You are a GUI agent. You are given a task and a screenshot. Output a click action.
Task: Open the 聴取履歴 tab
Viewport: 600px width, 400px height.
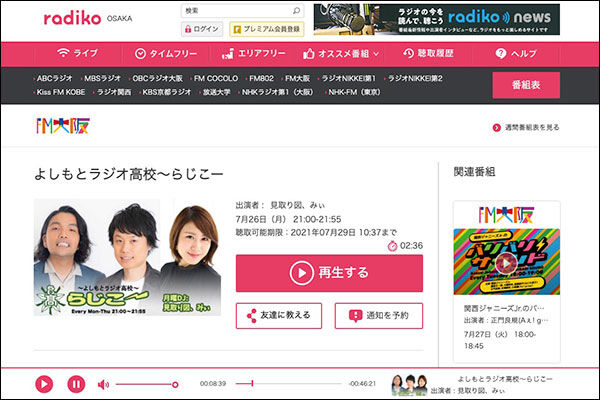[x=428, y=53]
